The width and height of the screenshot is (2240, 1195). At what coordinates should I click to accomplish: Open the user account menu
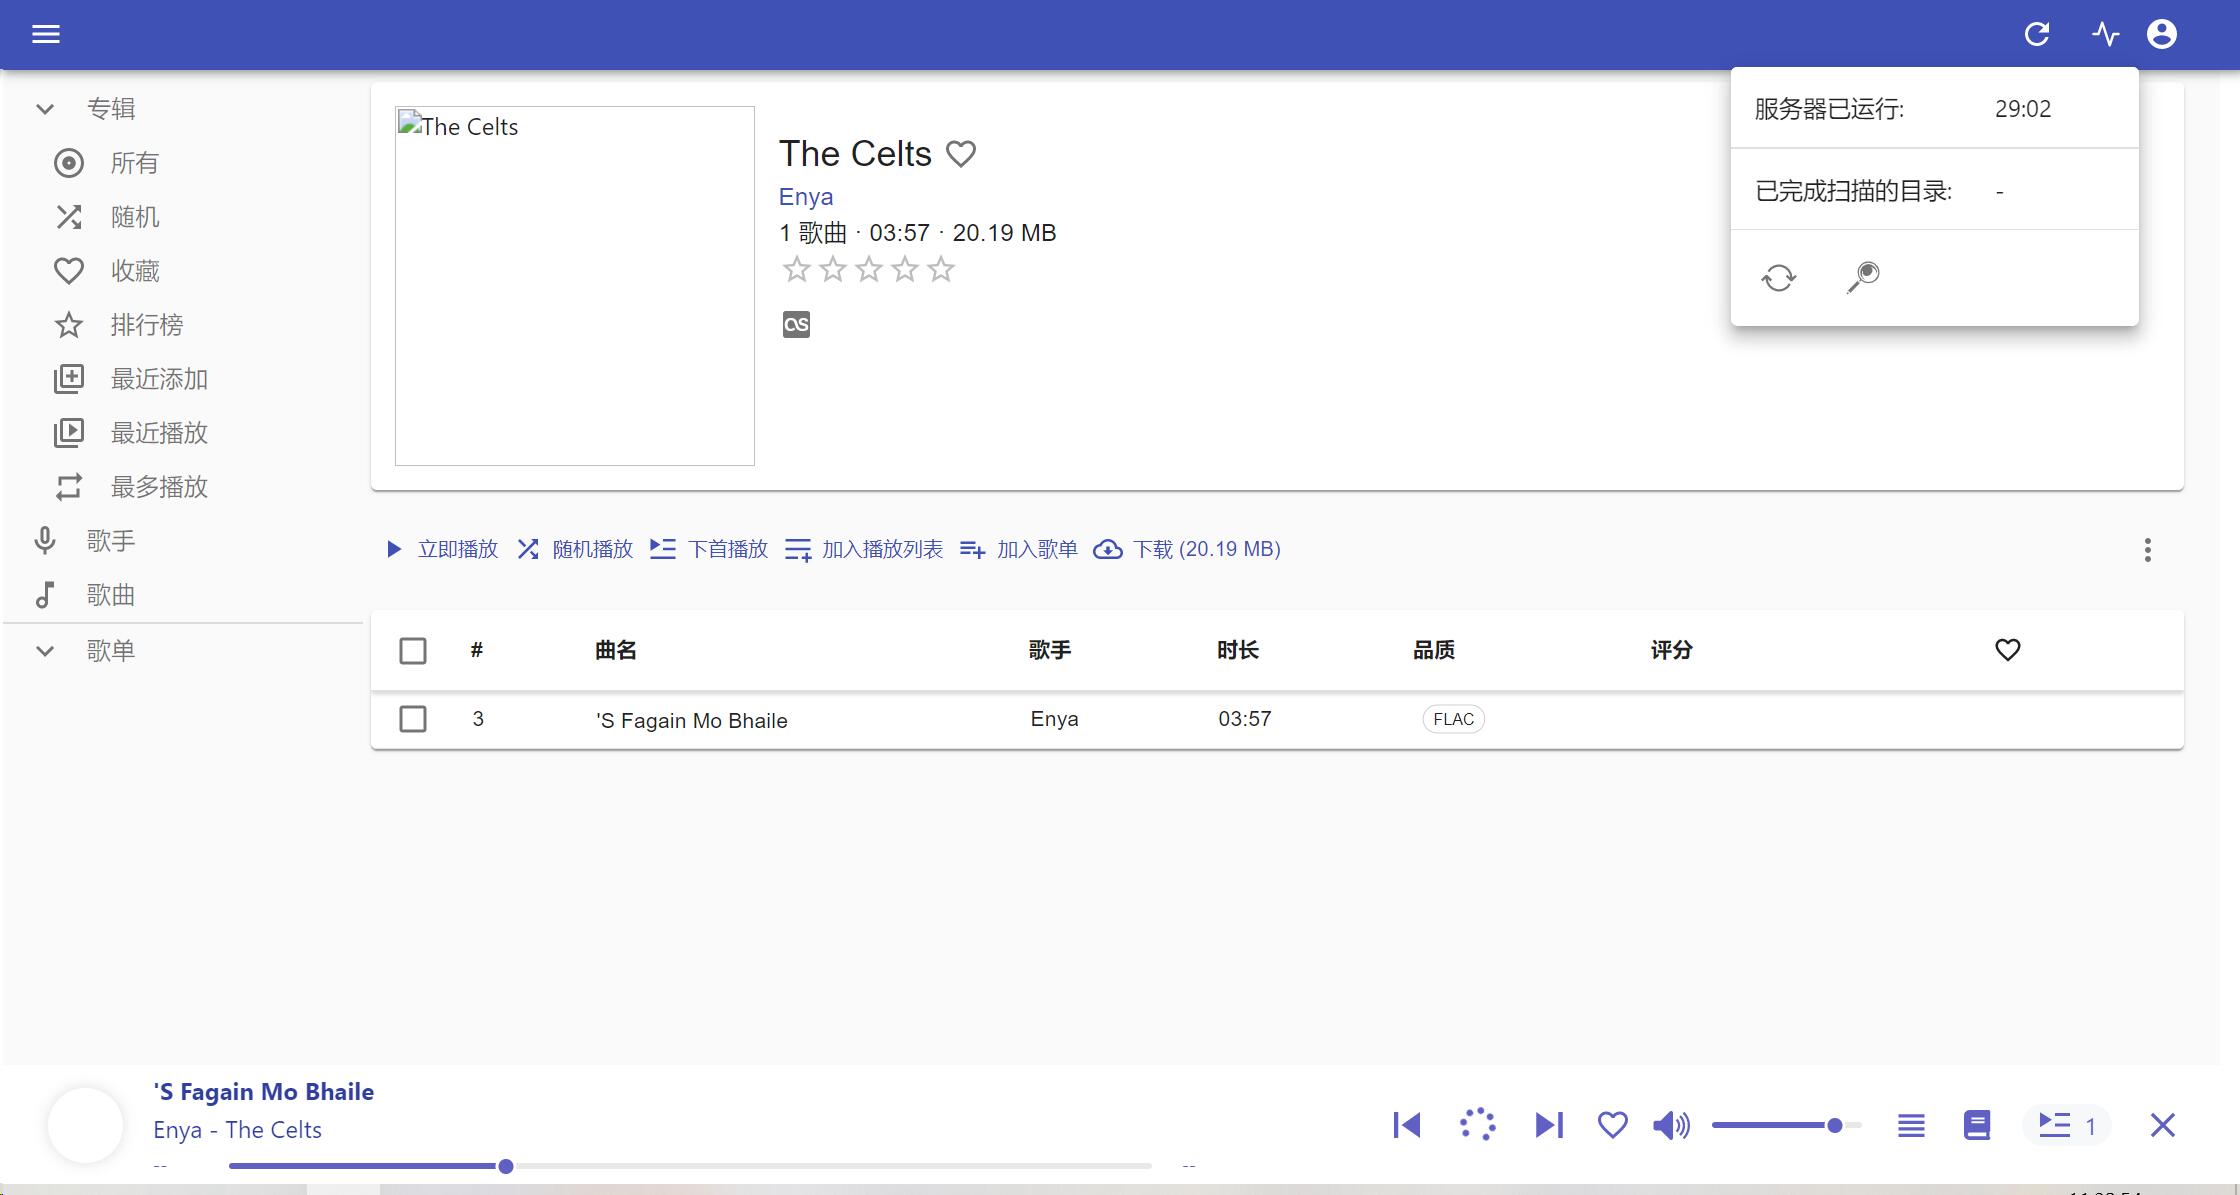(x=2162, y=34)
